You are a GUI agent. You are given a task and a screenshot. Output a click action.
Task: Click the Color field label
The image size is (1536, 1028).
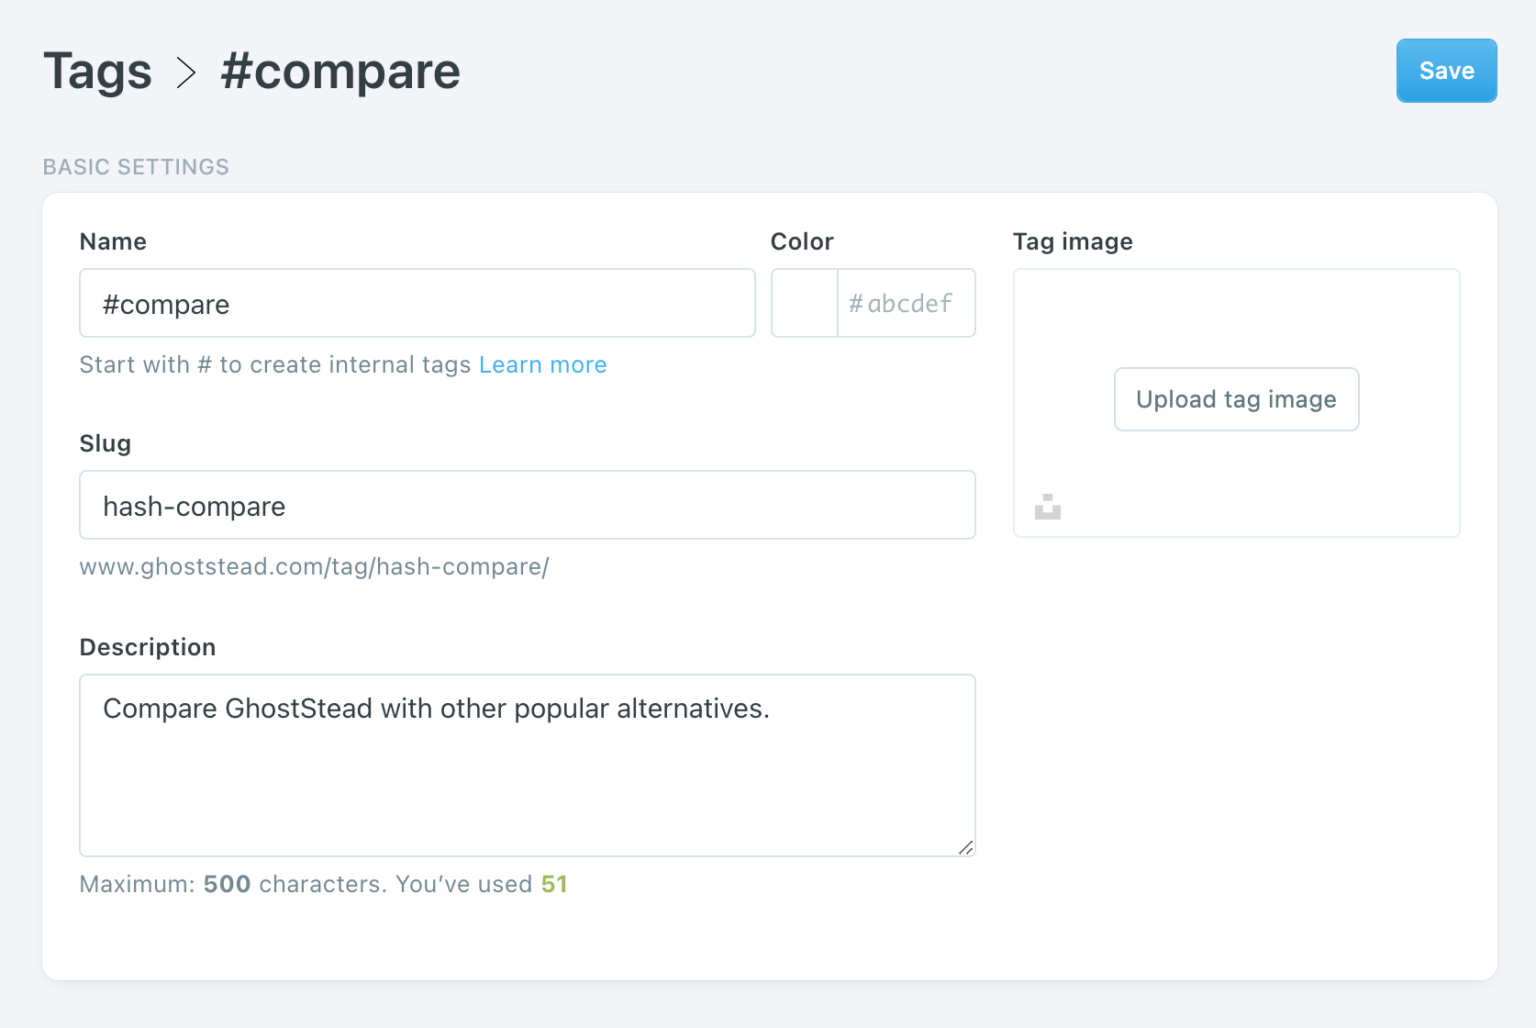[802, 241]
